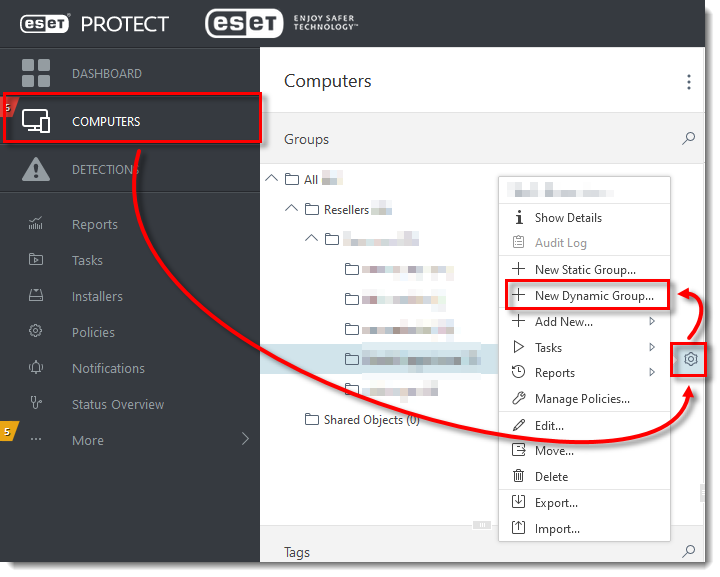Click the Delete trash can icon
720x577 pixels.
518,476
